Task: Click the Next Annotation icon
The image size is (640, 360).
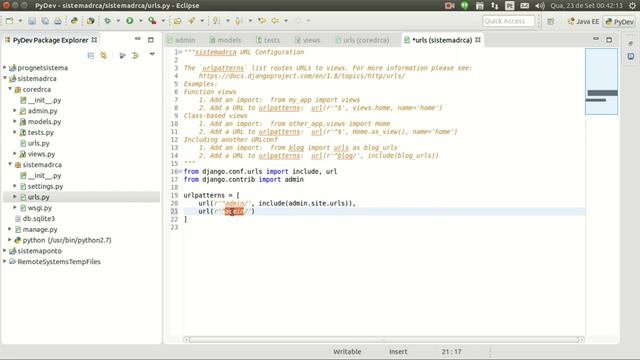Action: click(216, 20)
